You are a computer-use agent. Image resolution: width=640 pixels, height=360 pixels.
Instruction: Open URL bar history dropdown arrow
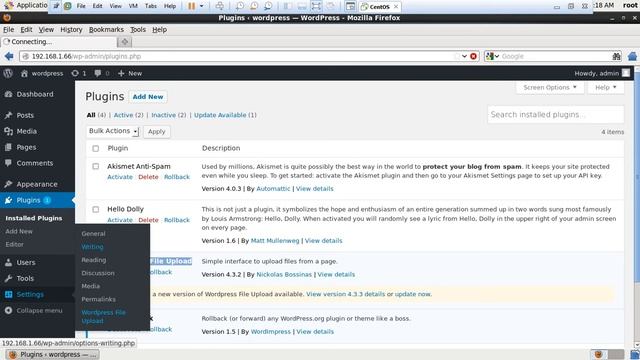464,56
